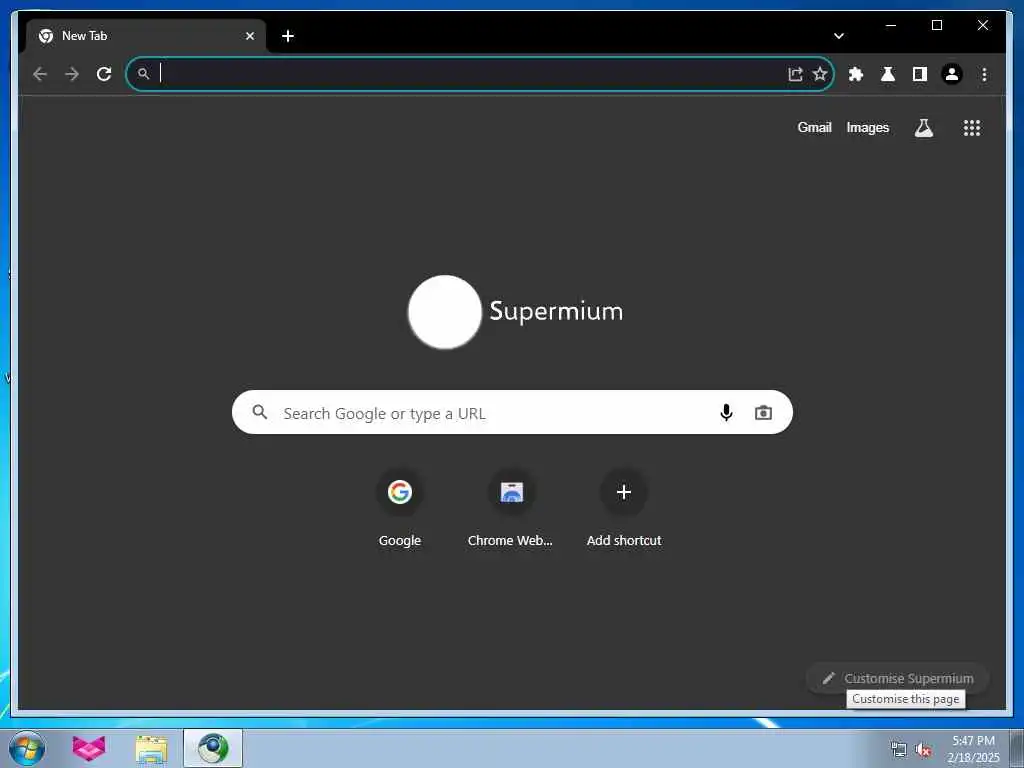
Task: Open the Chrome Web Store shortcut
Action: pyautogui.click(x=511, y=510)
